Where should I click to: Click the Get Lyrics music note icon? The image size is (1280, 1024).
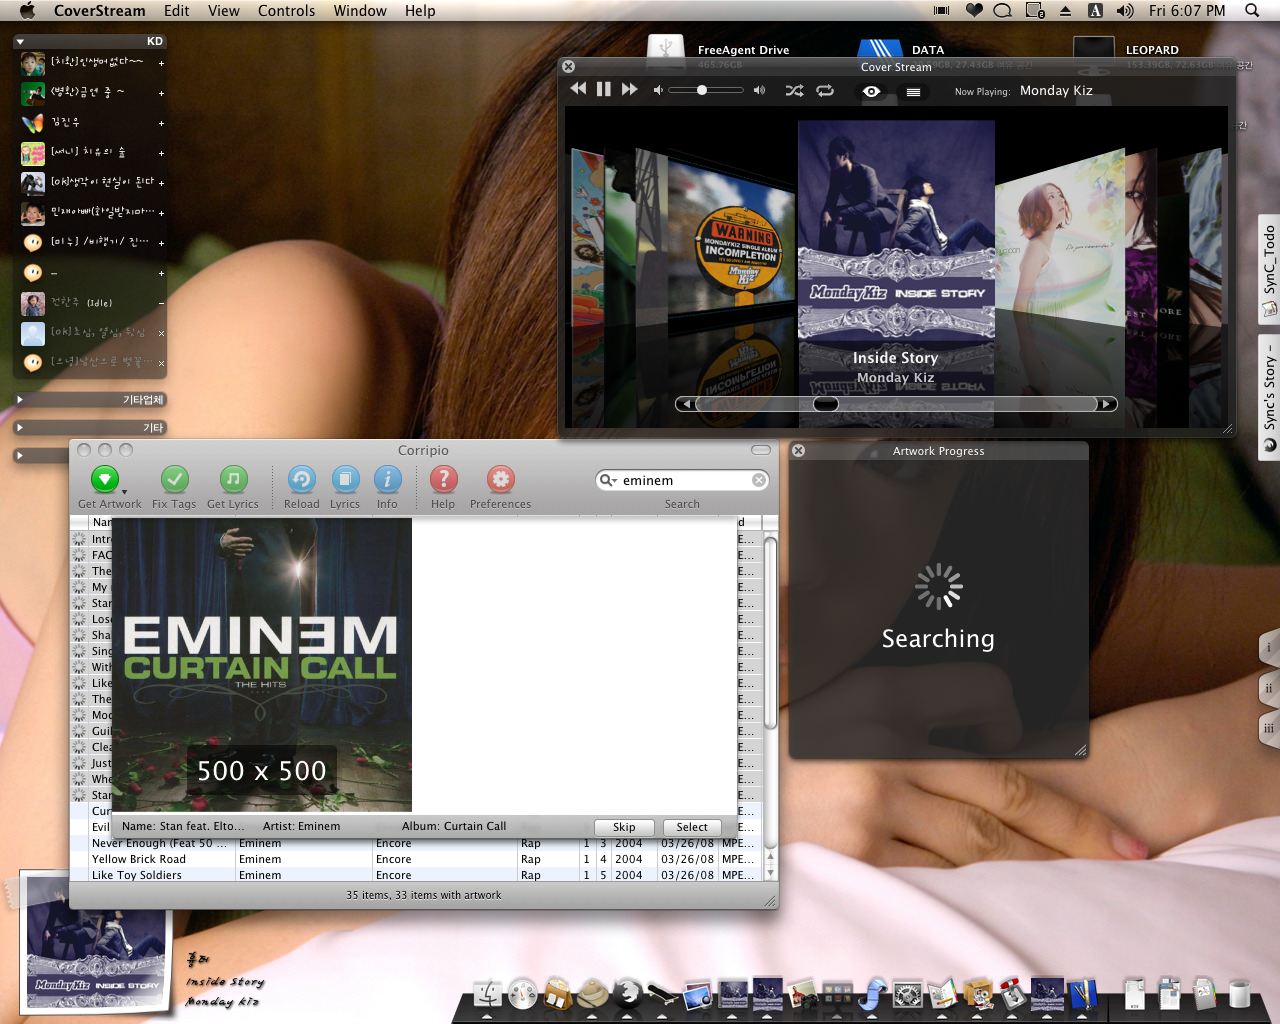[233, 479]
